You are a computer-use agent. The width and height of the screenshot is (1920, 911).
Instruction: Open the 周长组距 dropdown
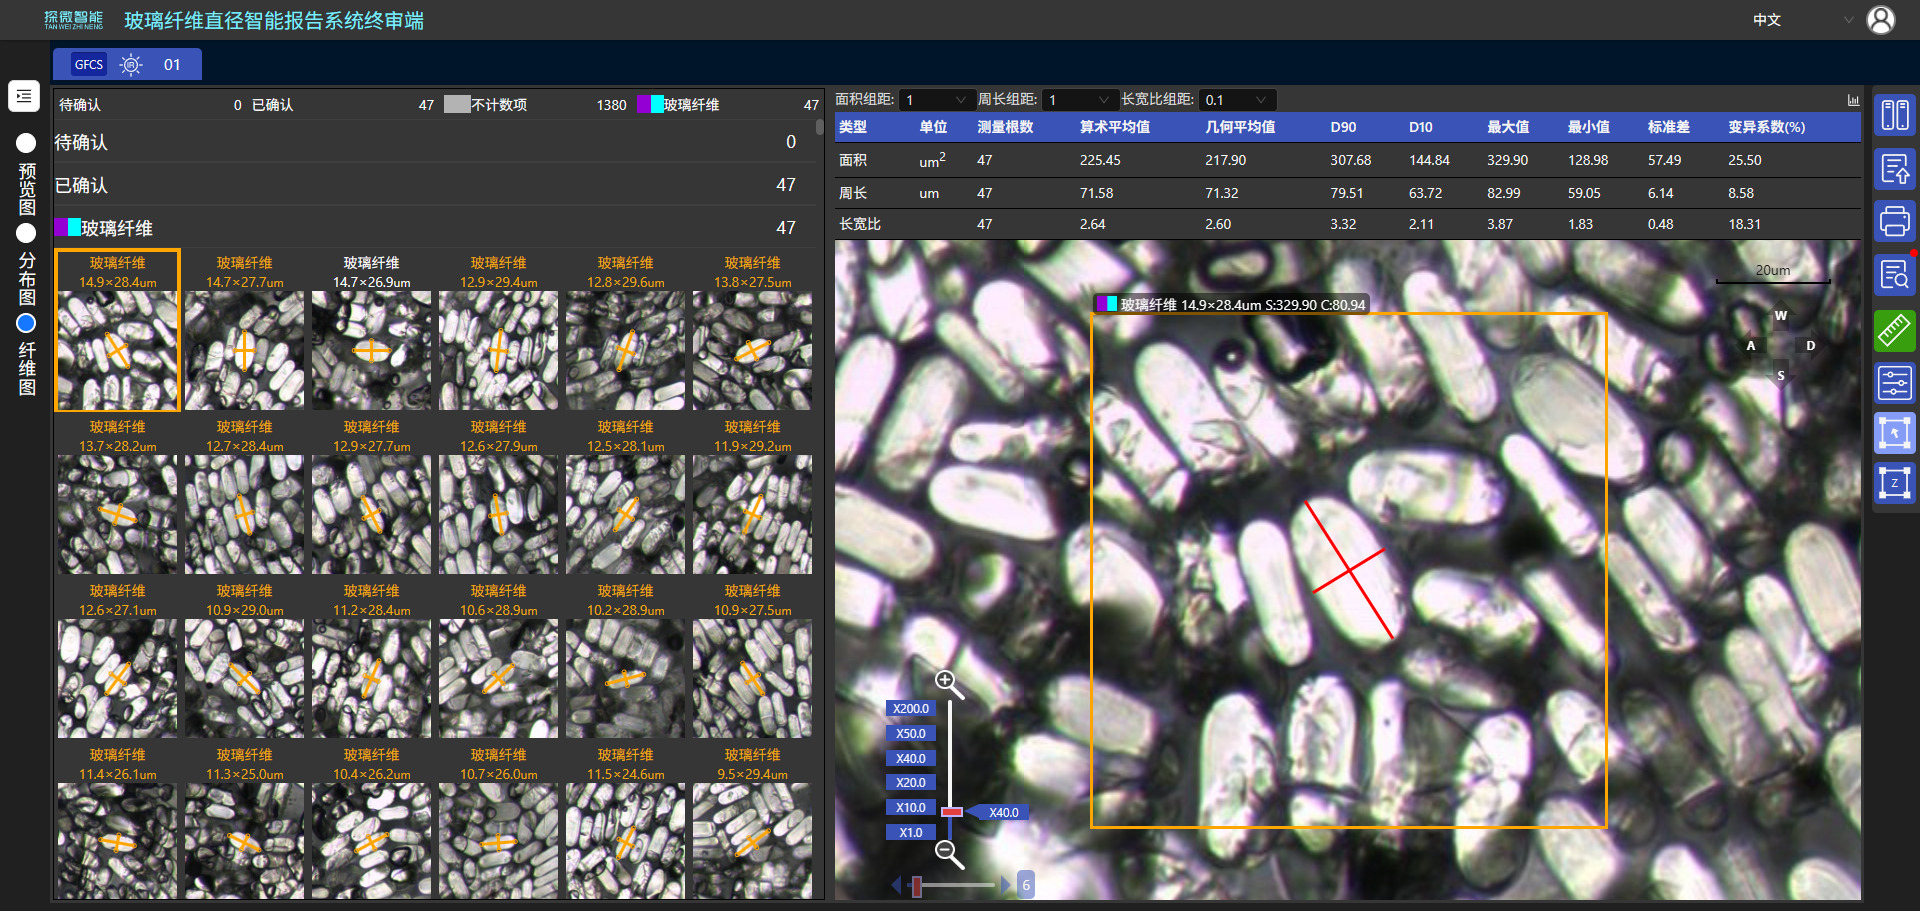pos(1079,100)
